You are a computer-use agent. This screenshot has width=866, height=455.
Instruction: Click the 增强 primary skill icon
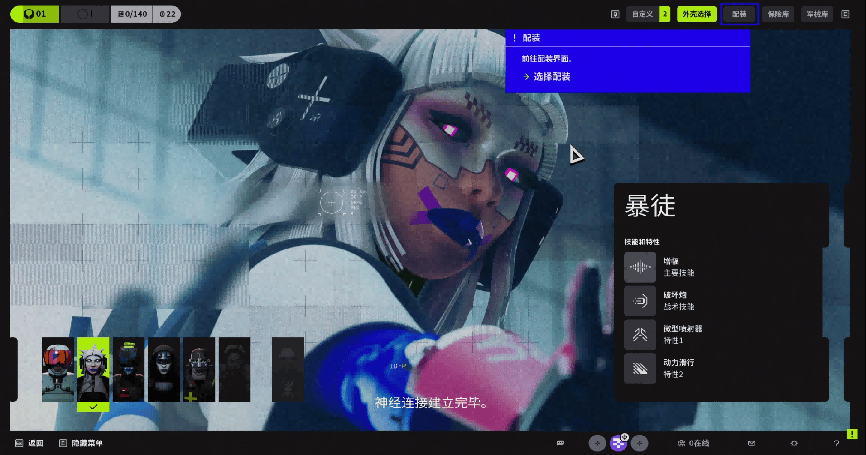click(640, 266)
